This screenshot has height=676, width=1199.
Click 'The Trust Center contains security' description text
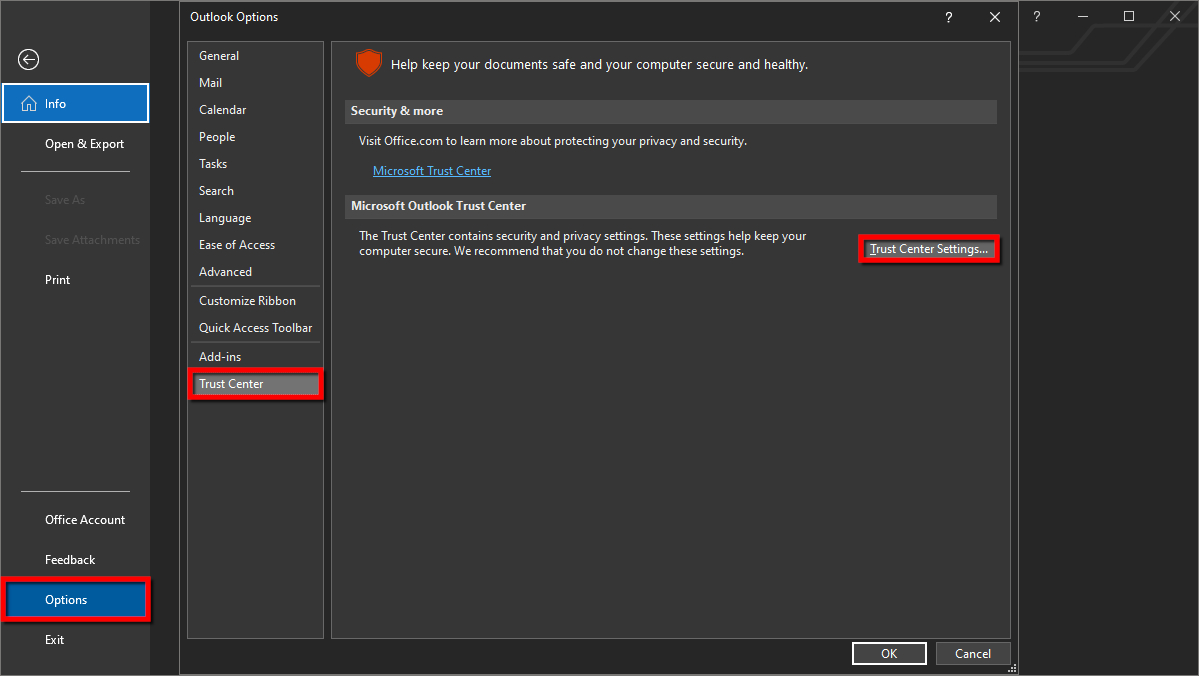tap(583, 244)
